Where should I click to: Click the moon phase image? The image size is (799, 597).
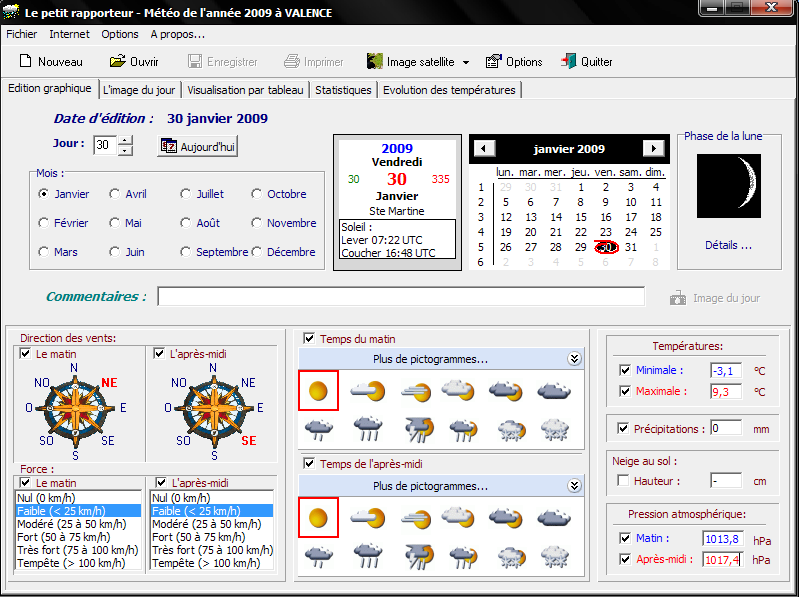click(x=729, y=189)
